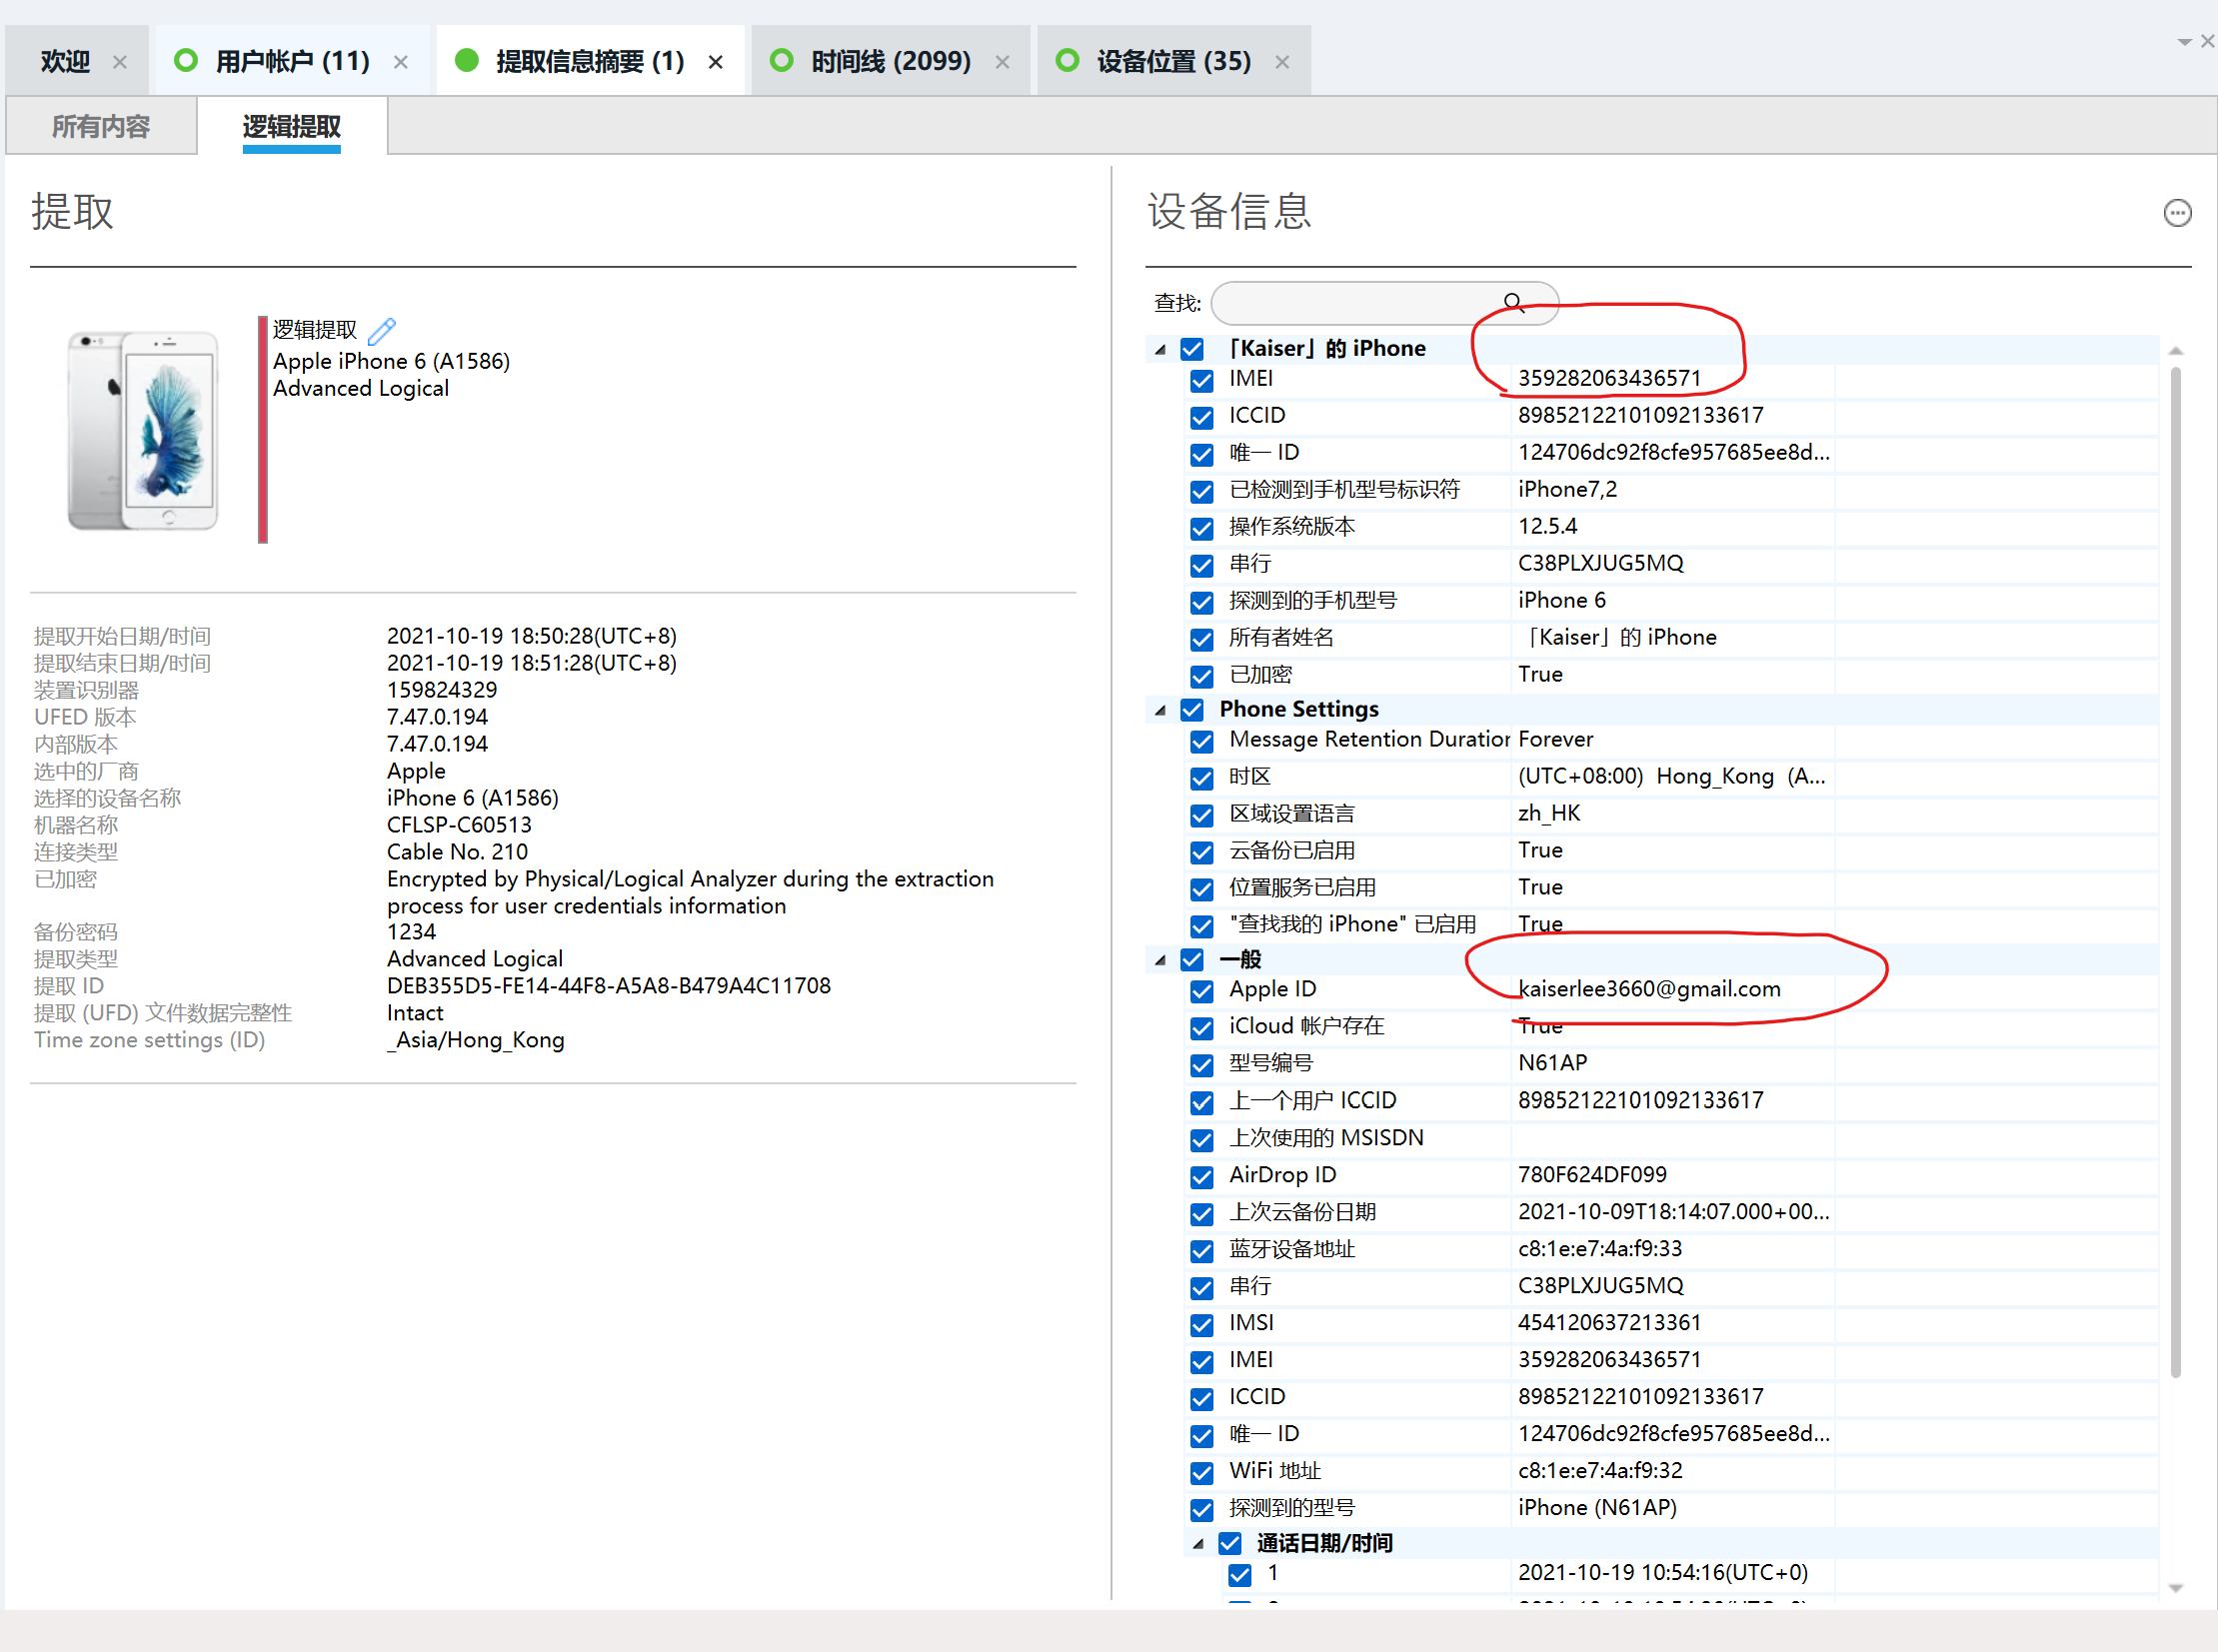Toggle the ICCID checkbox under Kaiser iPhone
Screen dimensions: 2218x1652
[x=1202, y=417]
